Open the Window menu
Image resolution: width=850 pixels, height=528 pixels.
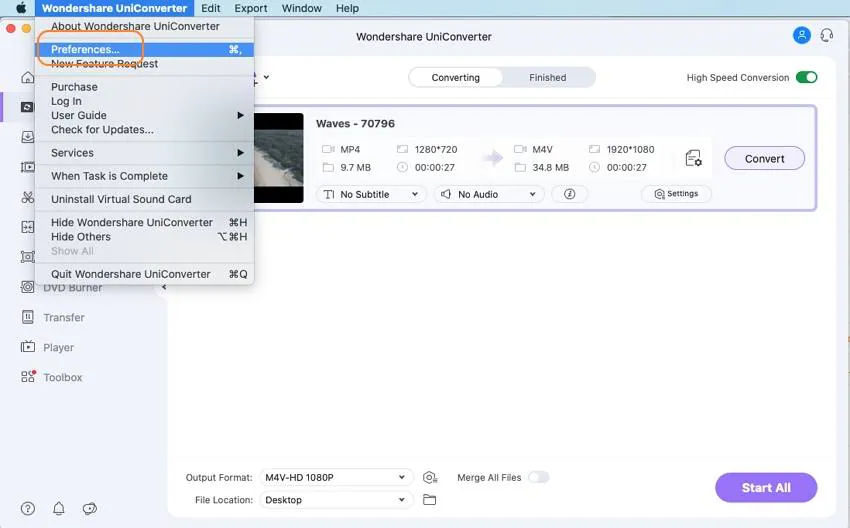(x=301, y=8)
